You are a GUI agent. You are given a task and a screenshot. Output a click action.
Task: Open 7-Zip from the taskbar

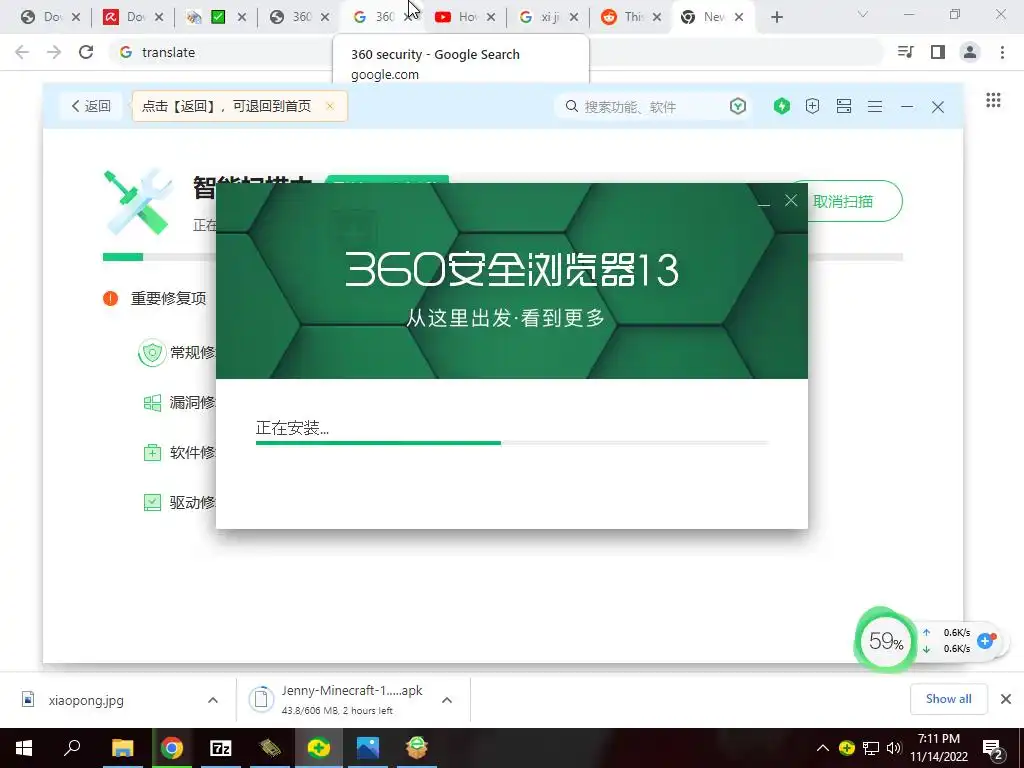tap(220, 748)
